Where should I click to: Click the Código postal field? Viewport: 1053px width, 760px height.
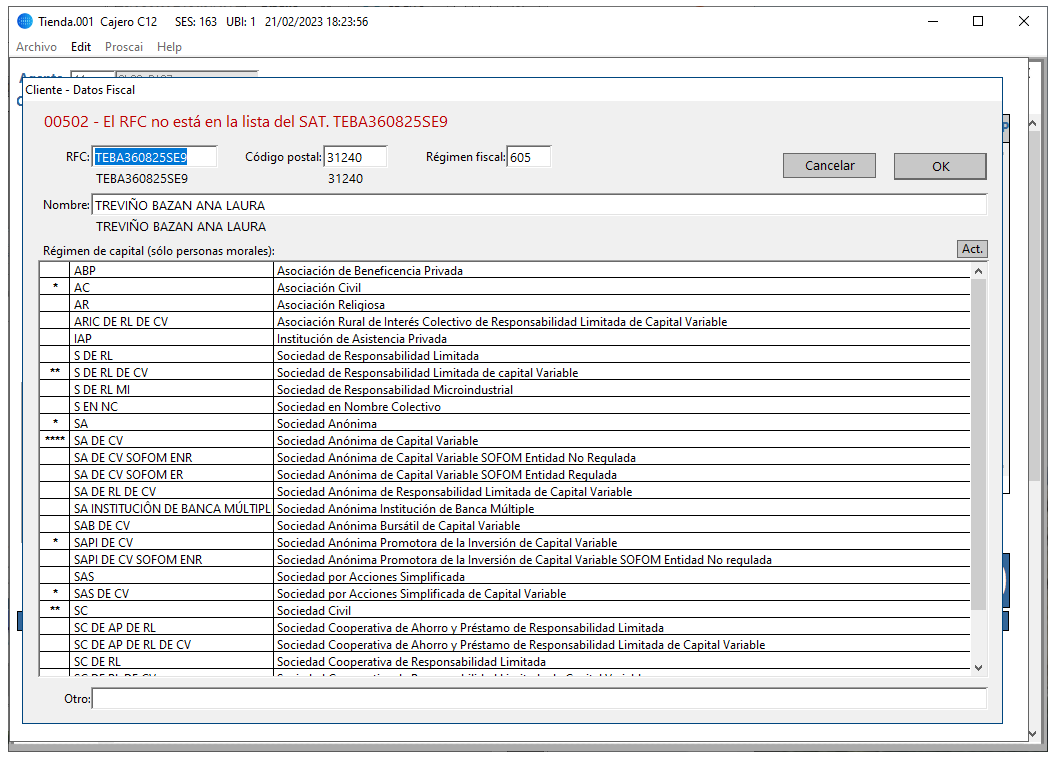[x=355, y=157]
